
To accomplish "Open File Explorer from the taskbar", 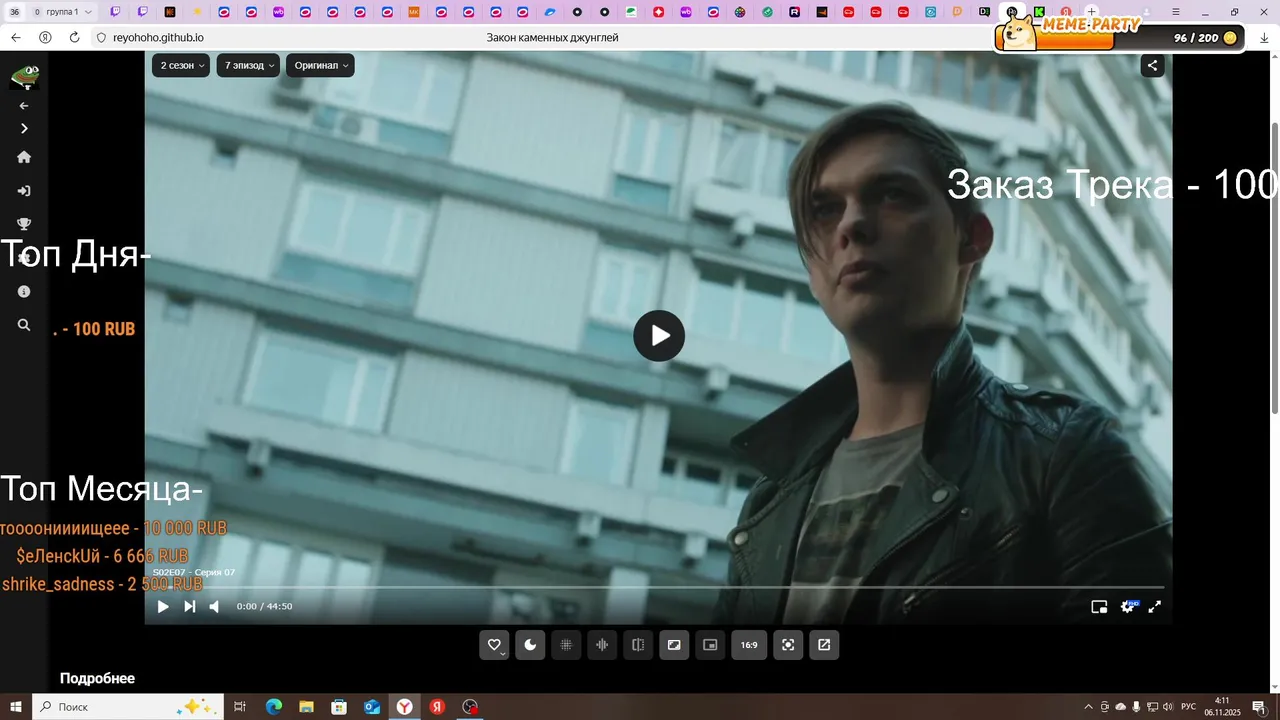I will tap(307, 707).
